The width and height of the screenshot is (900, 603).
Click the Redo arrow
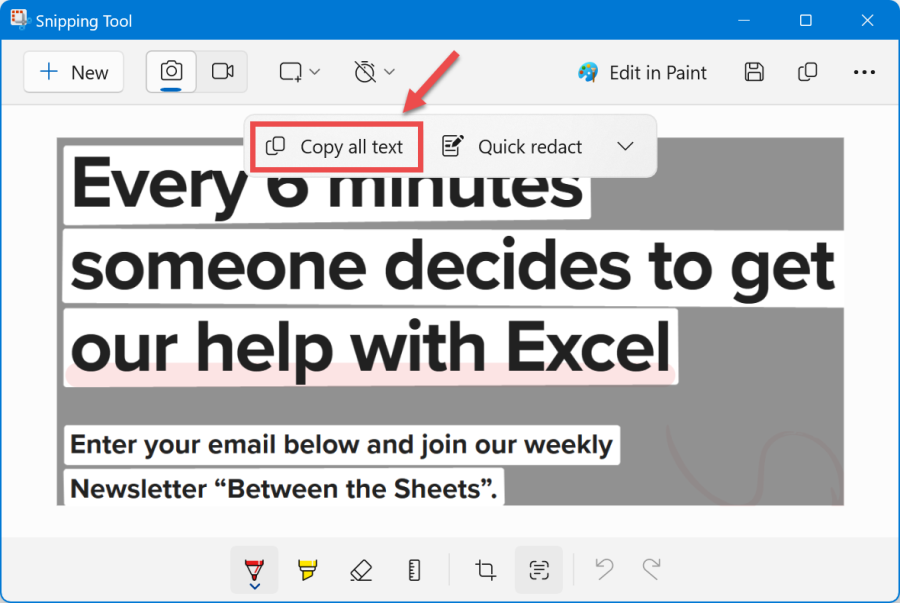click(652, 569)
